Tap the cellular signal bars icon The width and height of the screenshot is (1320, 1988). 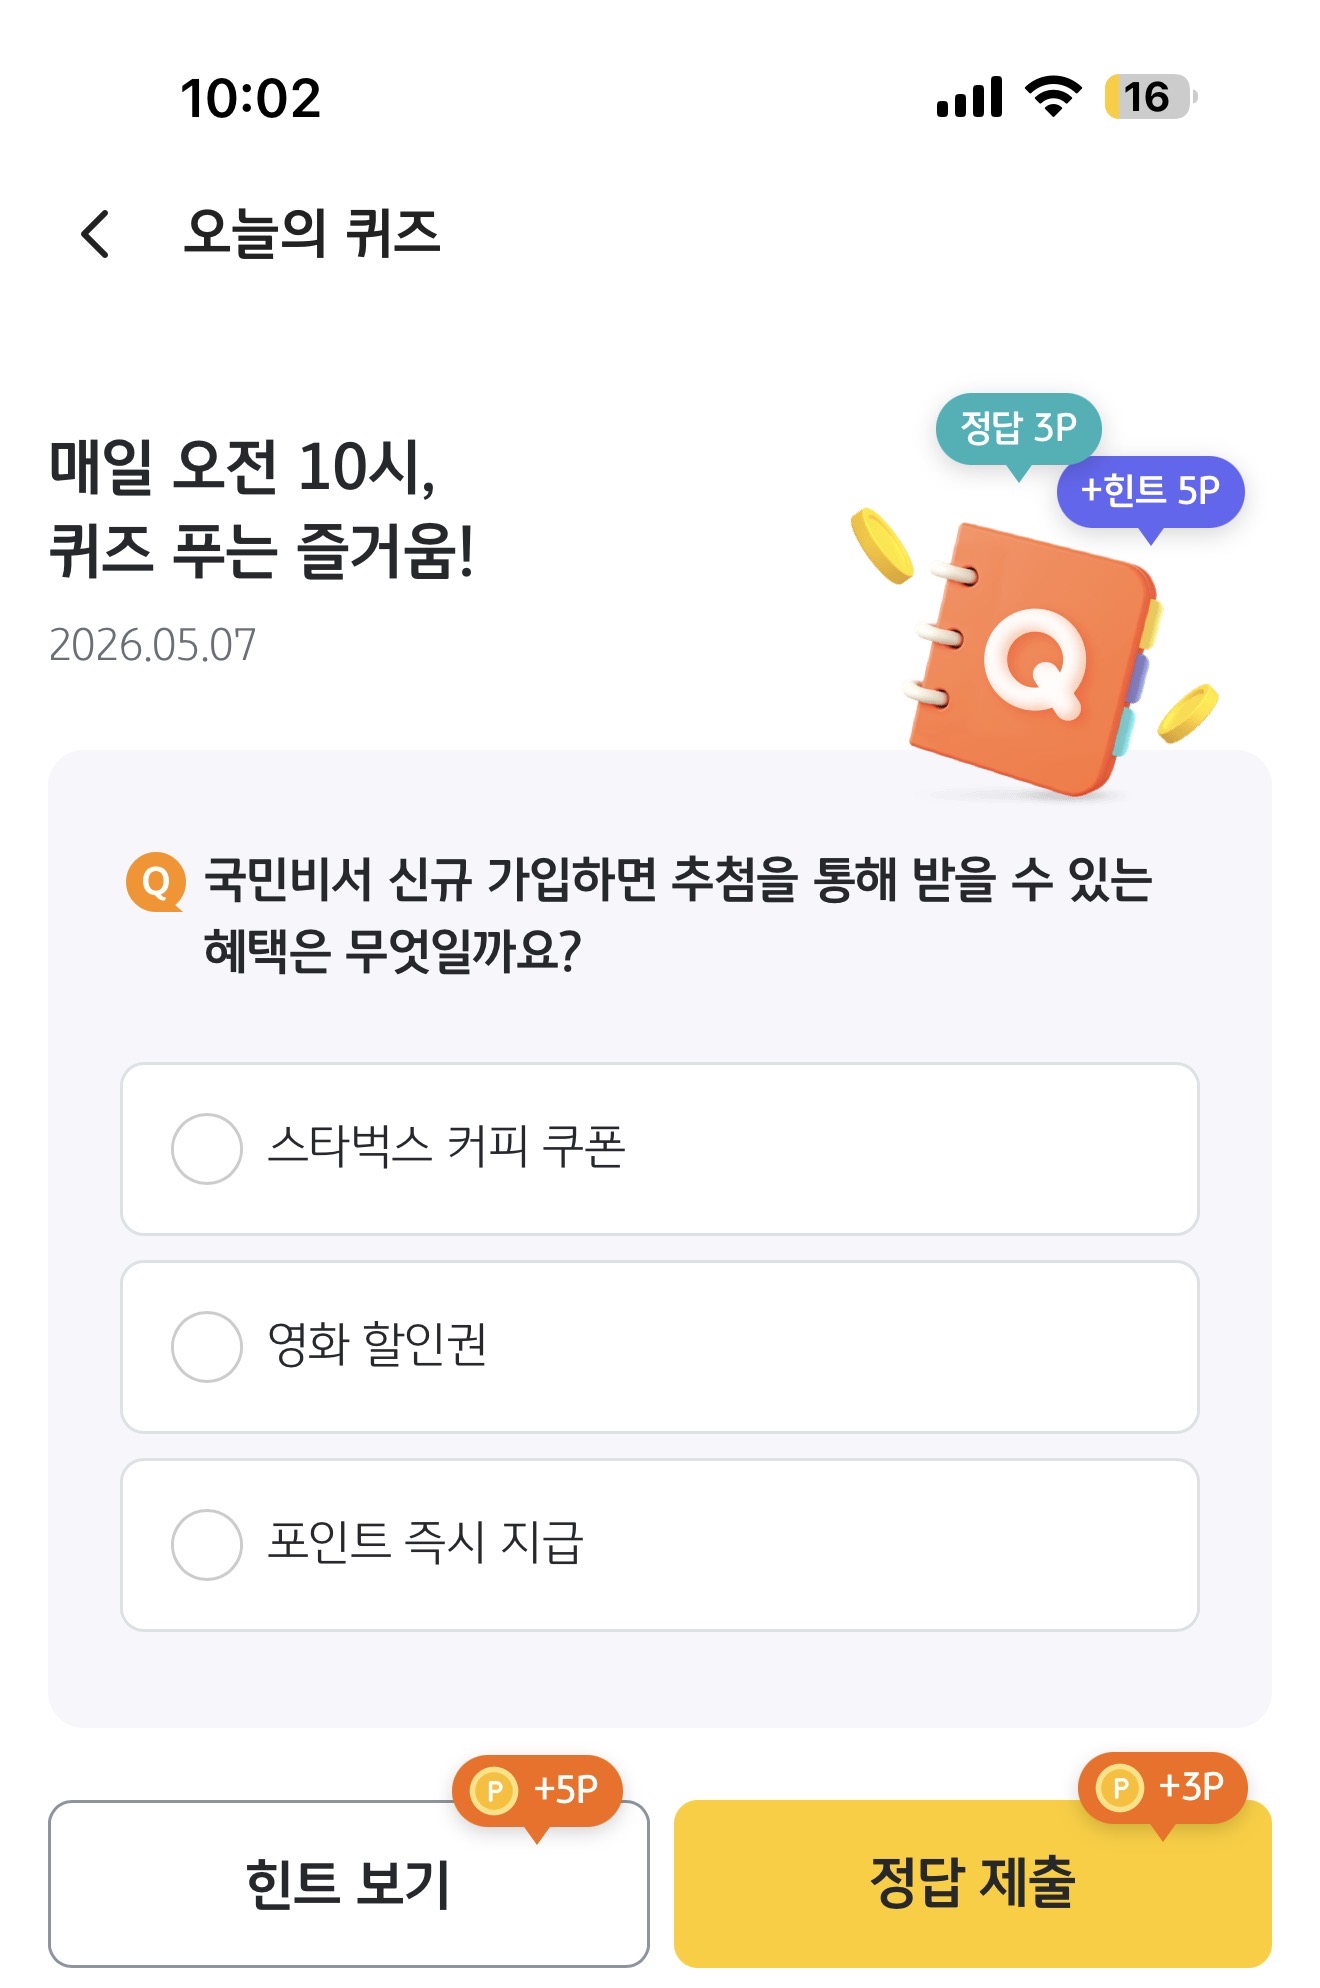coord(969,97)
